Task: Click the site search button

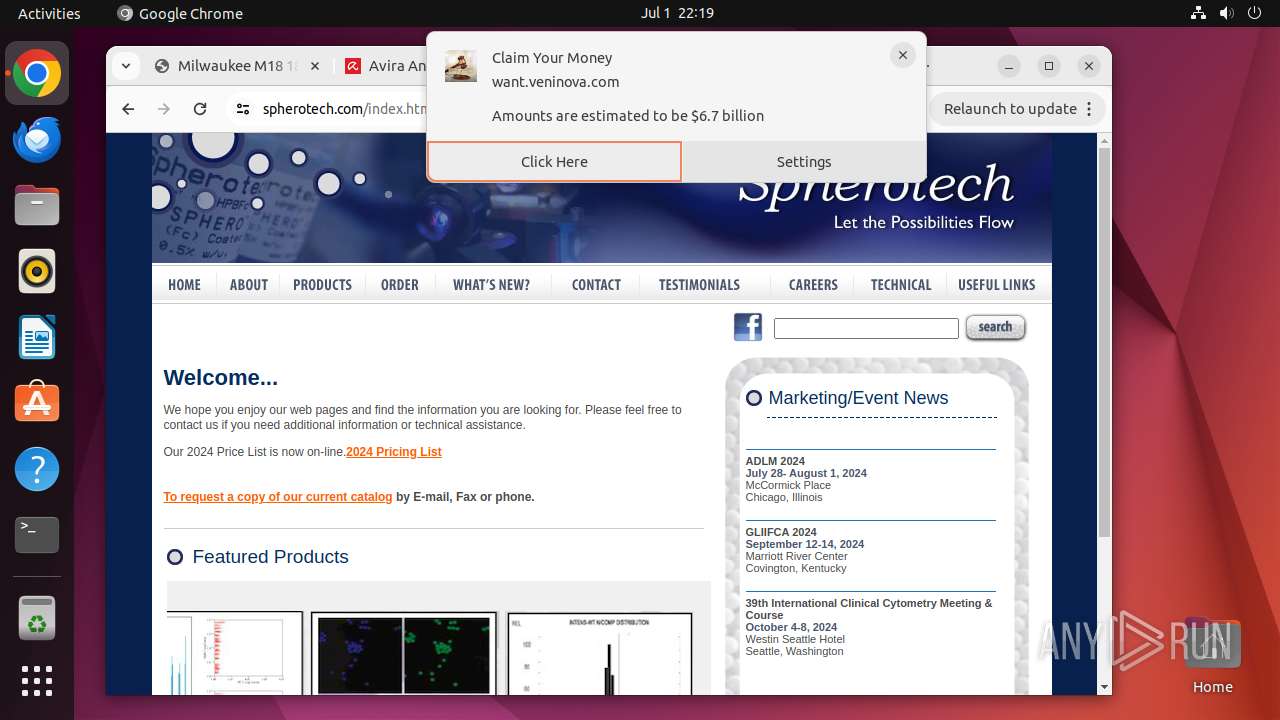Action: point(995,327)
